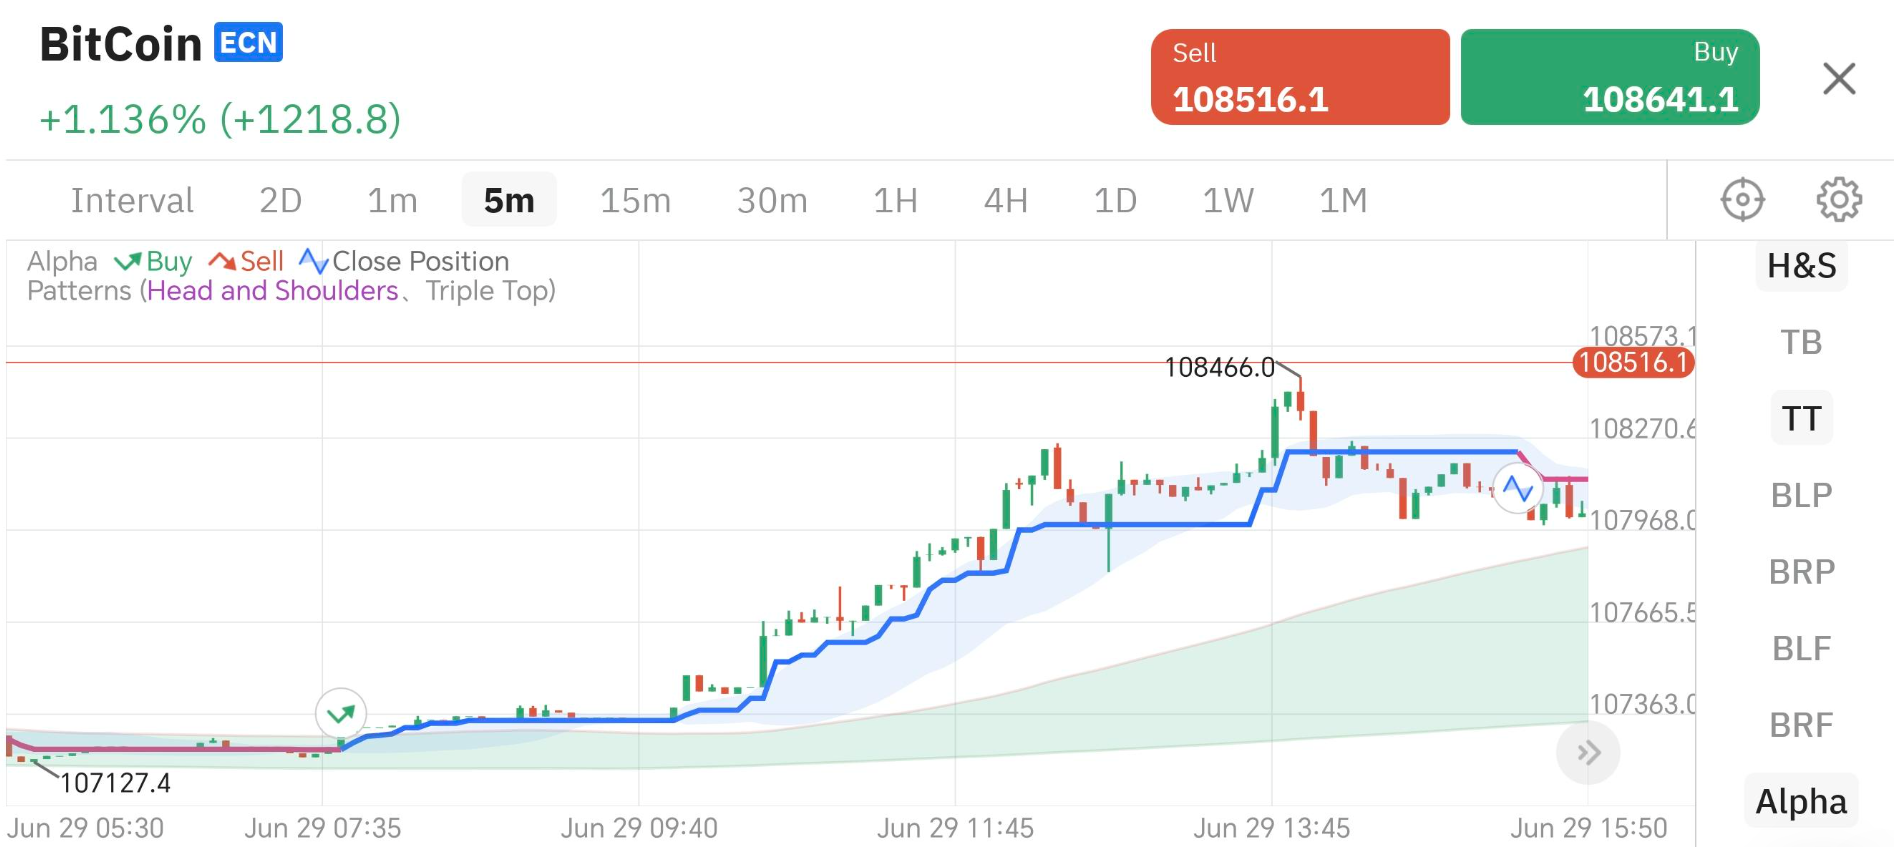The image size is (1894, 847).
Task: Toggle the TT triple top pattern
Action: pyautogui.click(x=1801, y=419)
